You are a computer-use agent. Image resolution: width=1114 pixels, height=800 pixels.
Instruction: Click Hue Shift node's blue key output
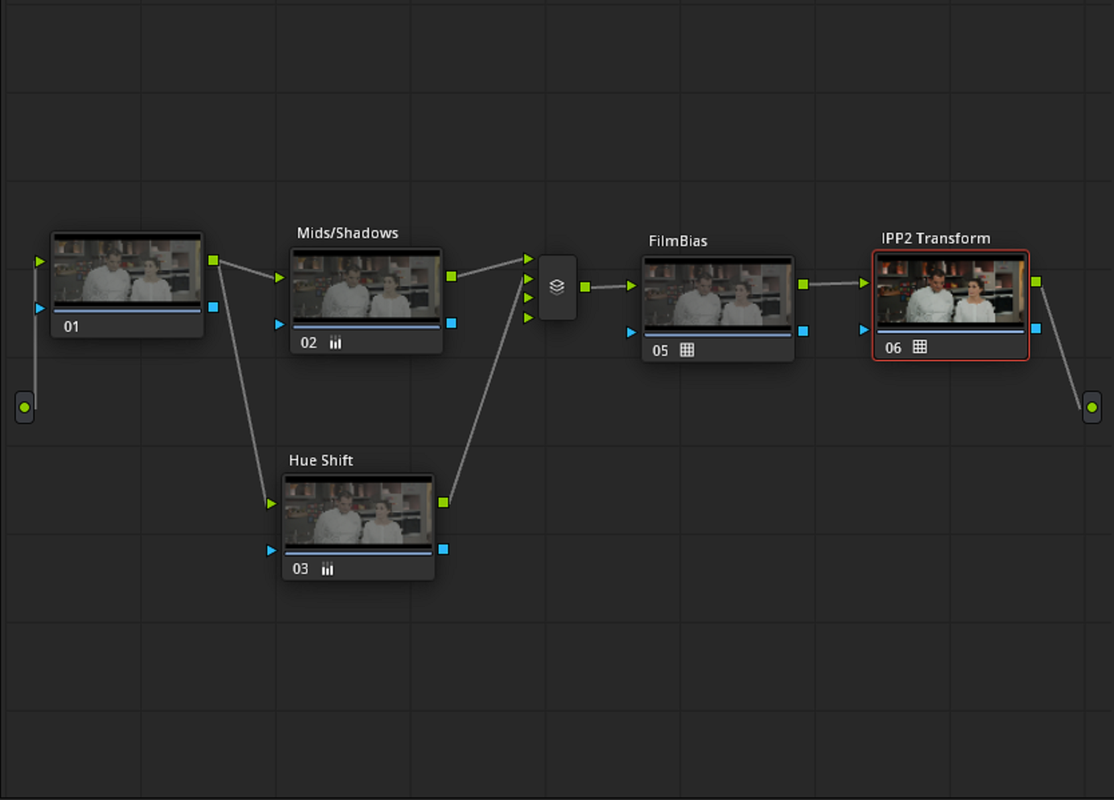coord(443,549)
